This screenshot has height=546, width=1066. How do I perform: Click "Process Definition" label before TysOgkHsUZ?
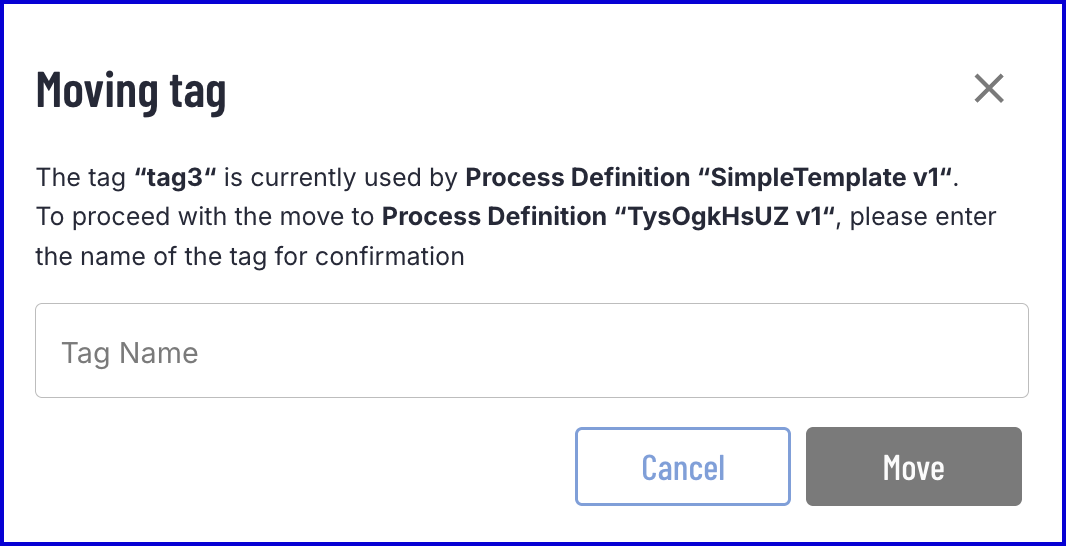[x=494, y=217]
